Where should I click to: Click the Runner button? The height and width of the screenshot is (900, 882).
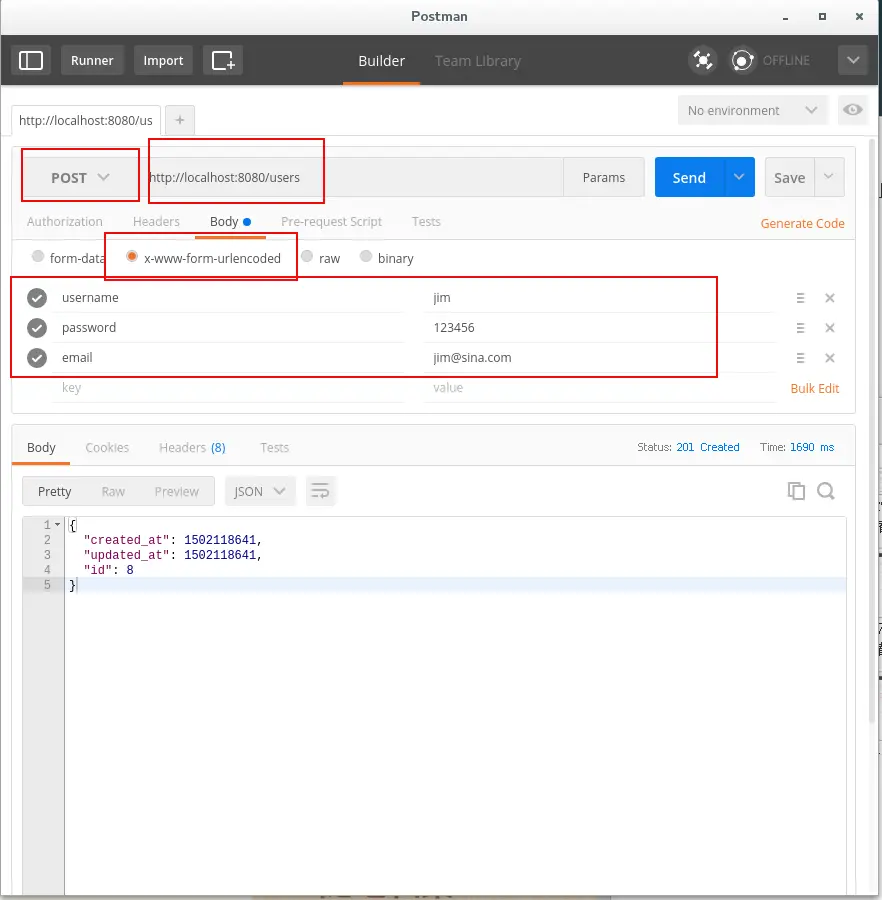(92, 60)
